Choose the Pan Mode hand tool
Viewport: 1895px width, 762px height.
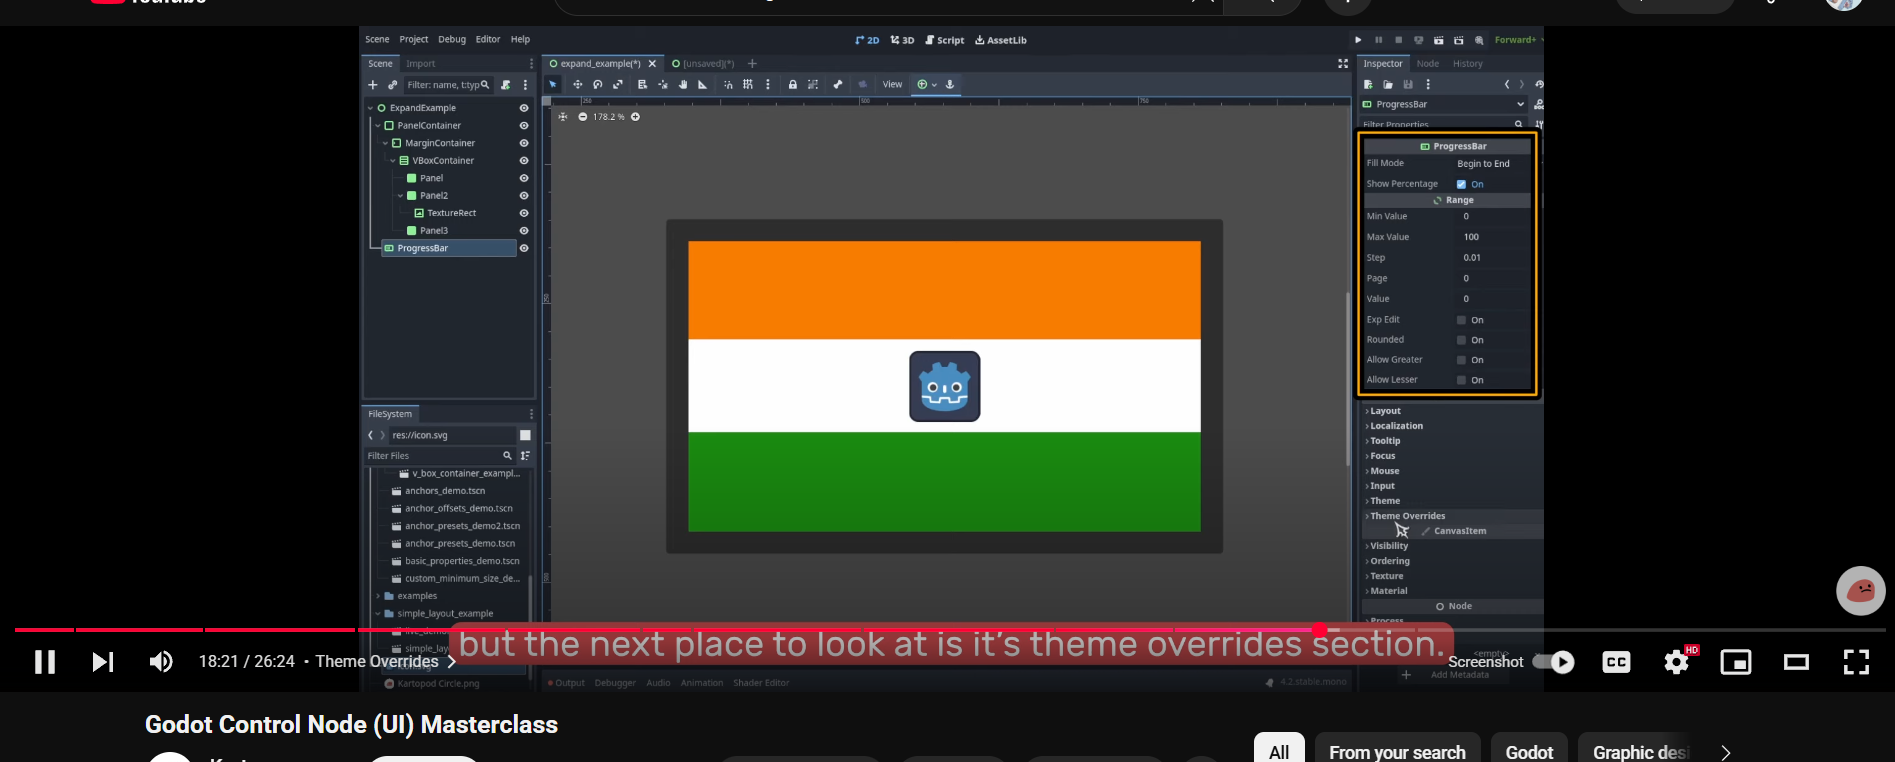683,85
